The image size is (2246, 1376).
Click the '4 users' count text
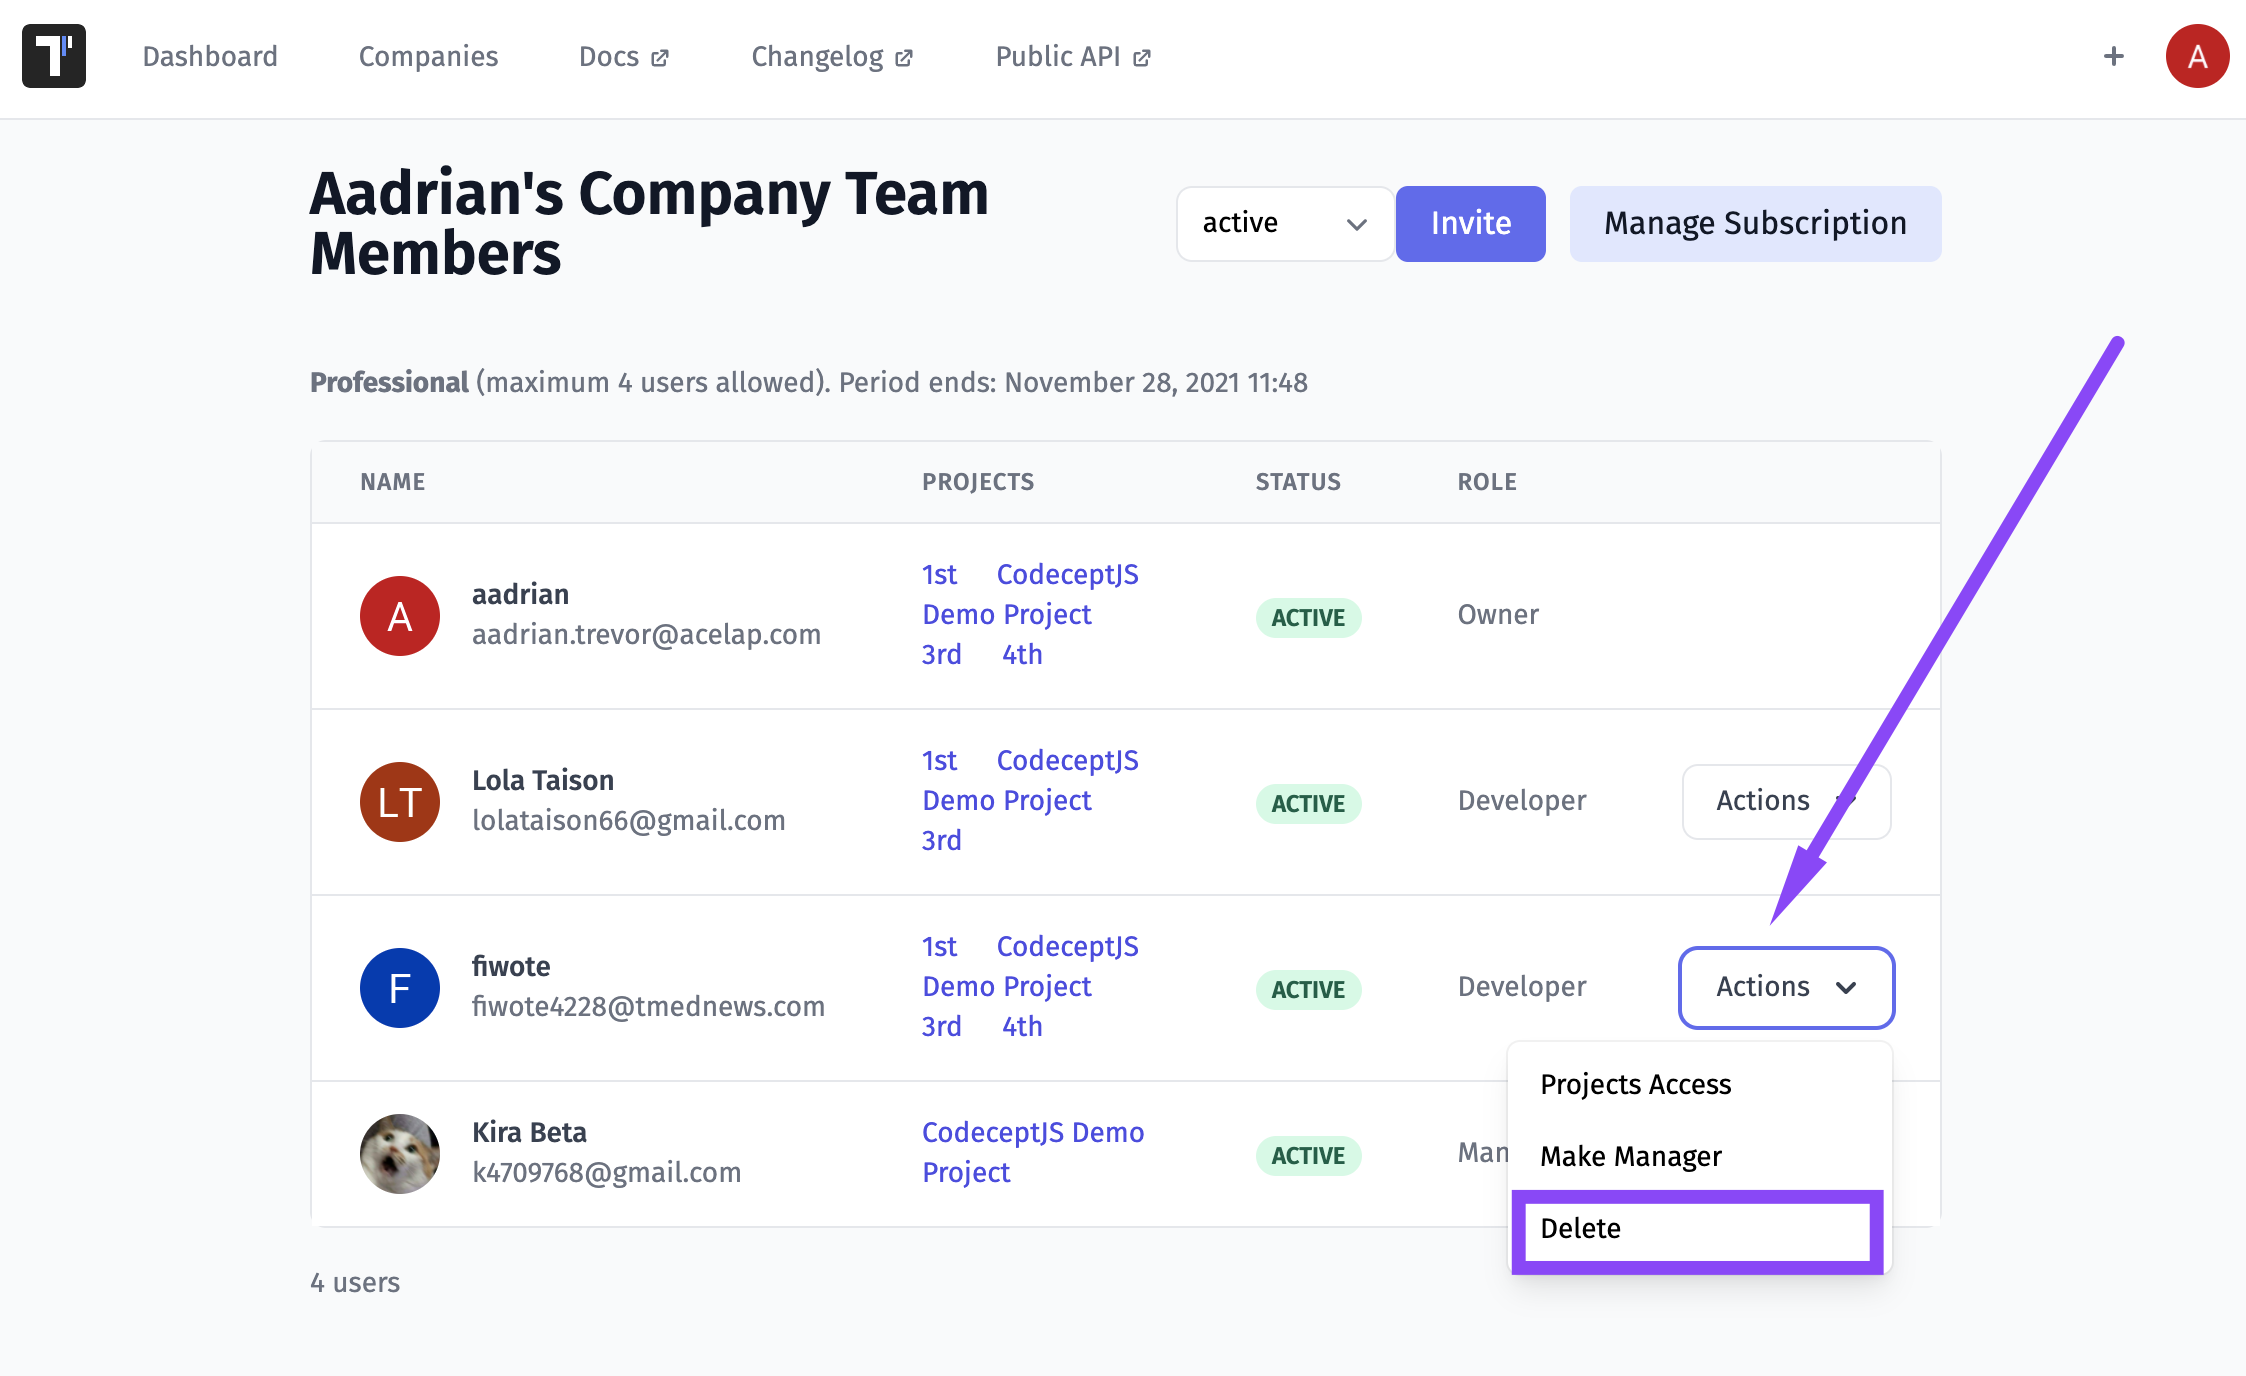click(x=355, y=1282)
